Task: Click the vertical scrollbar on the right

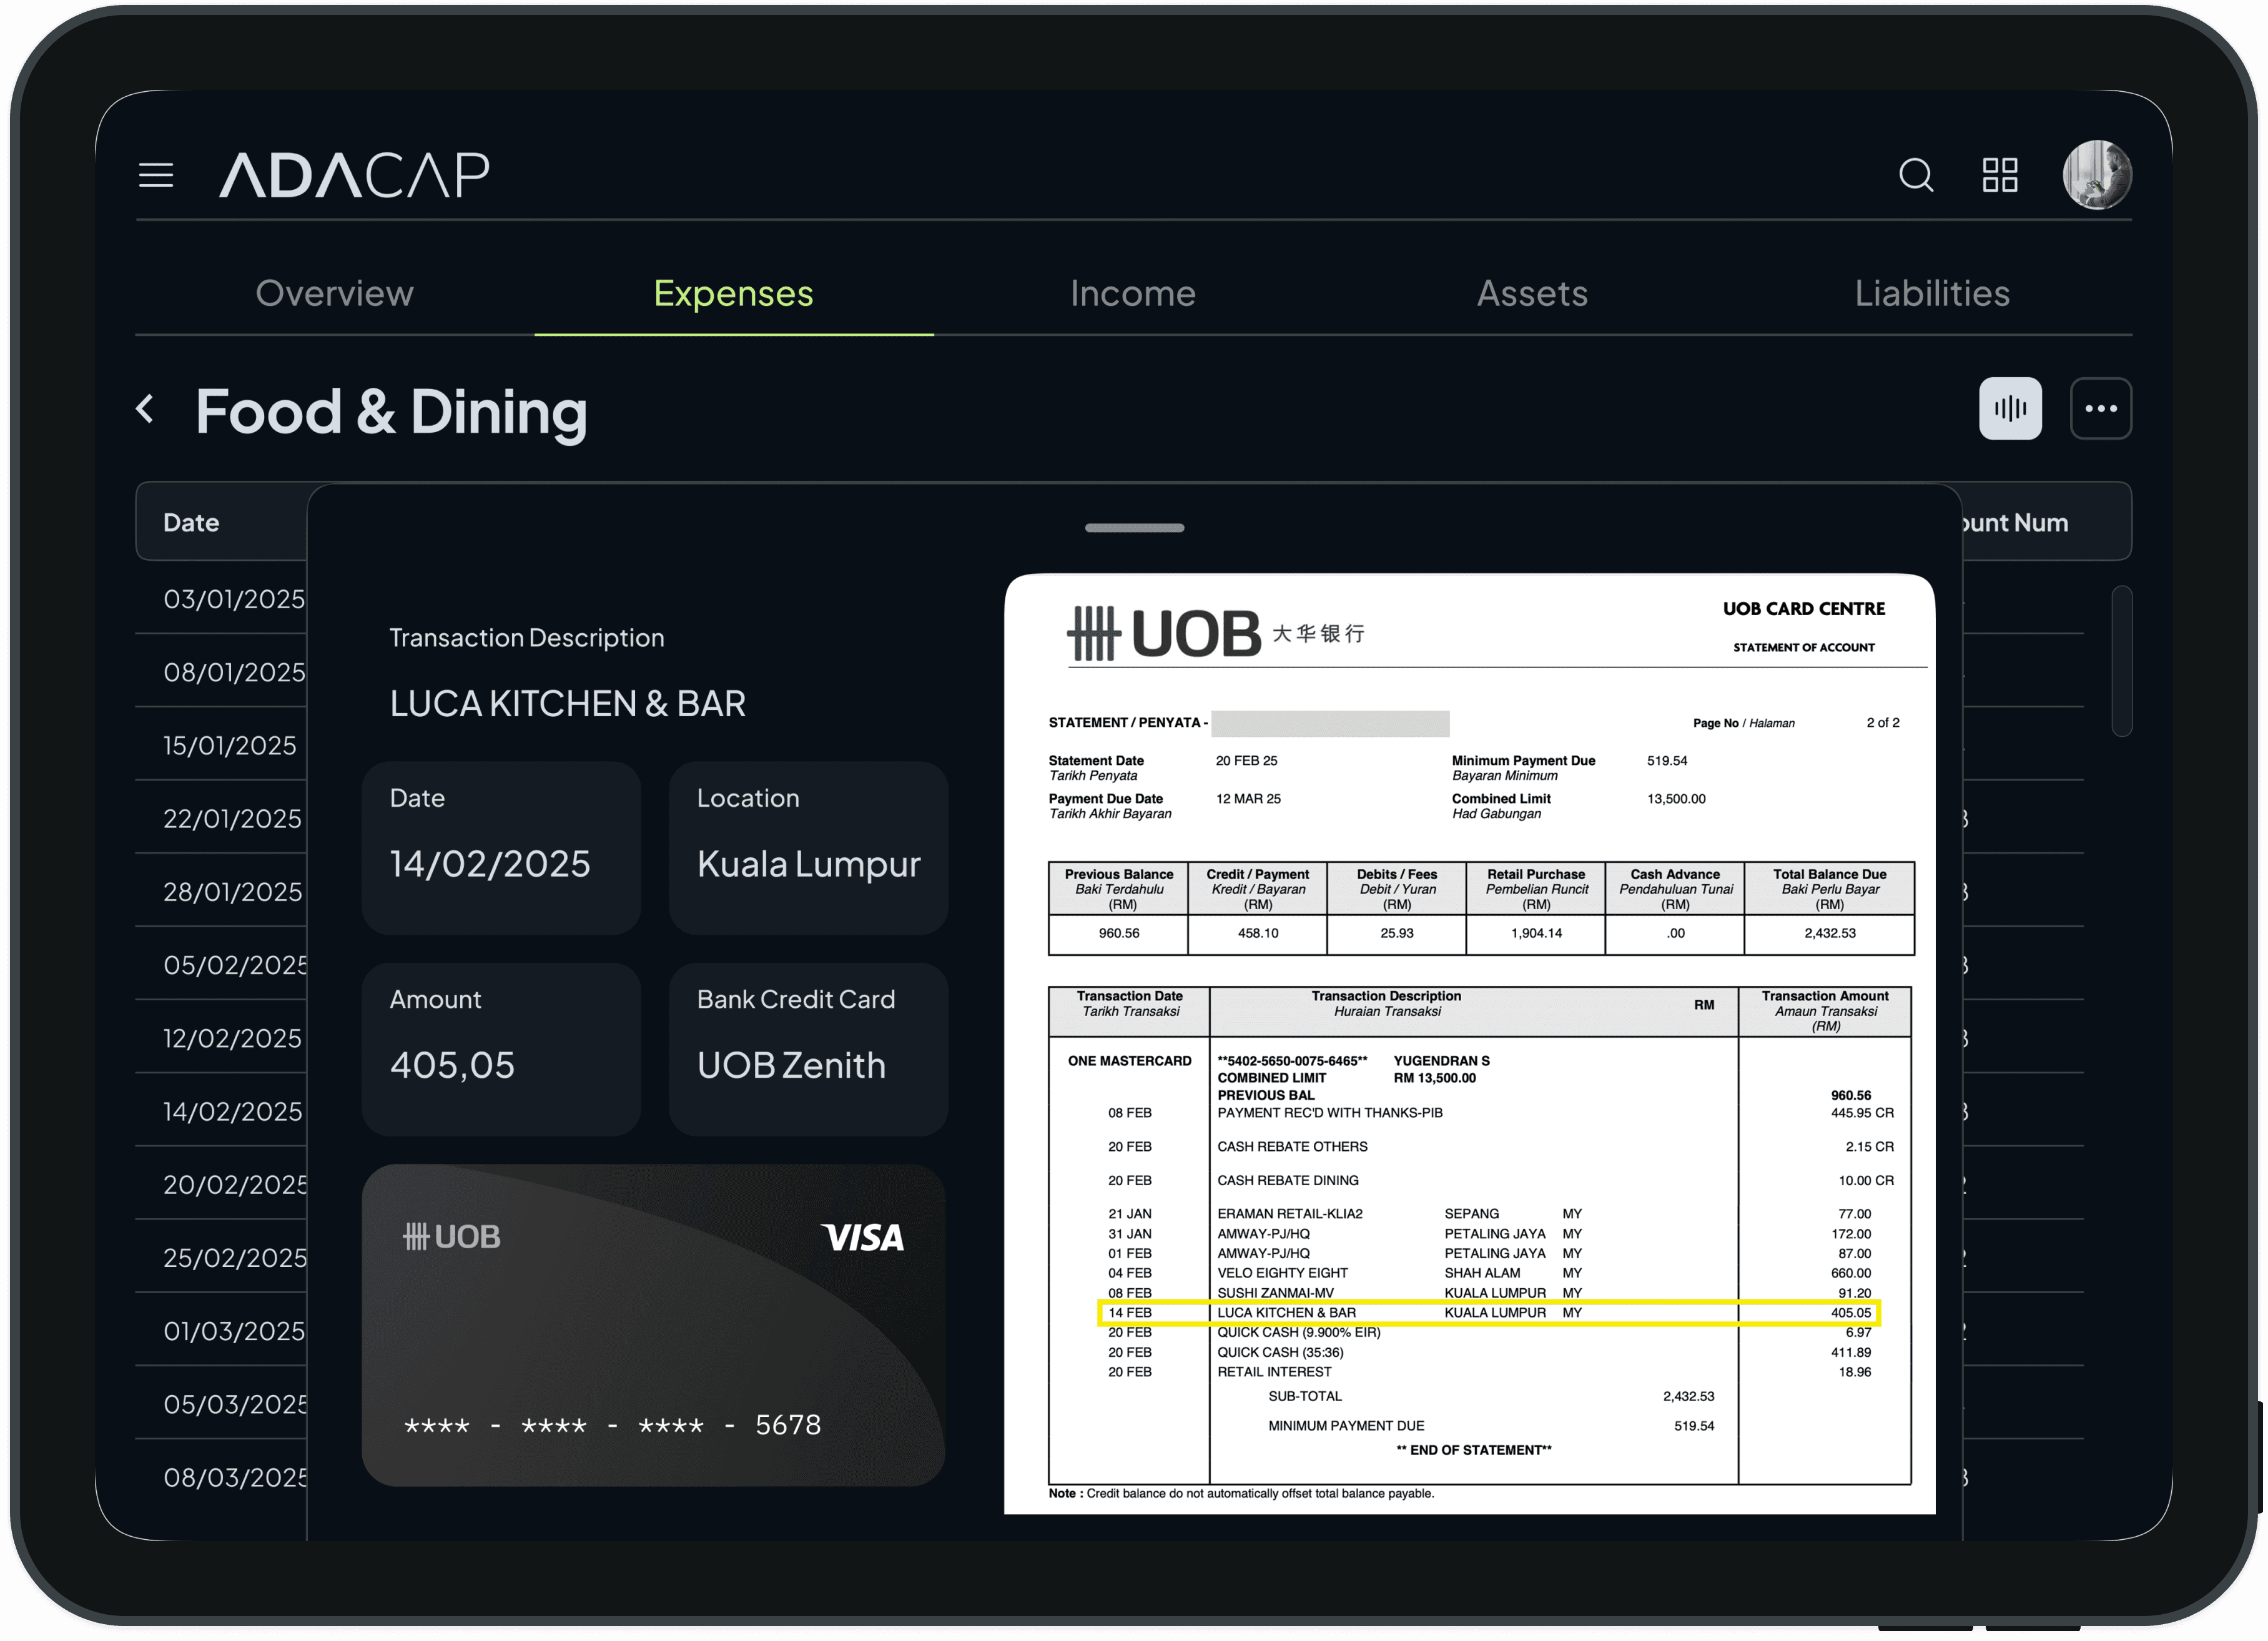Action: (2121, 660)
